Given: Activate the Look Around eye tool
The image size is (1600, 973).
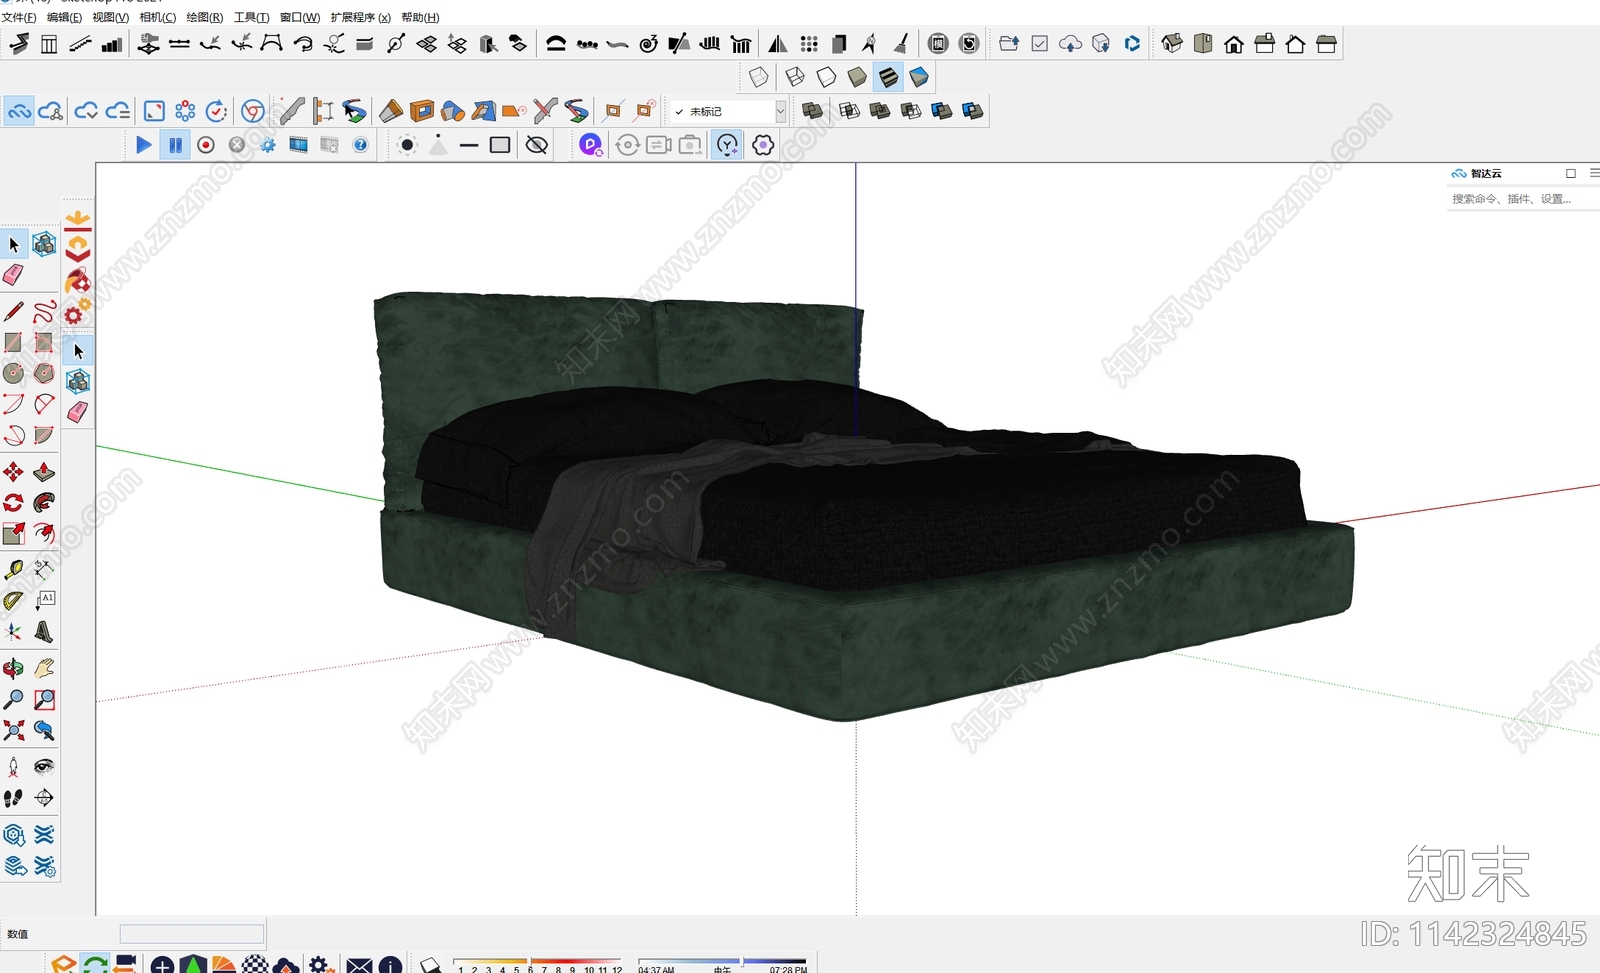Looking at the screenshot, I should click(x=44, y=767).
